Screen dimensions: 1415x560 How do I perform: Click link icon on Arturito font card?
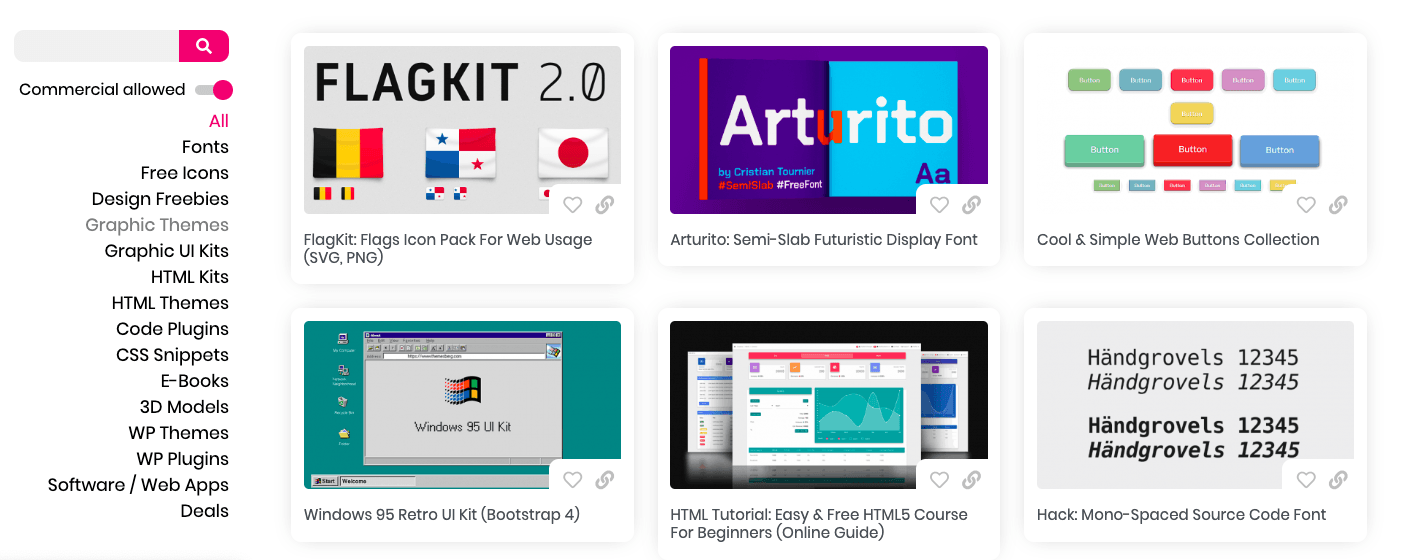coord(972,205)
